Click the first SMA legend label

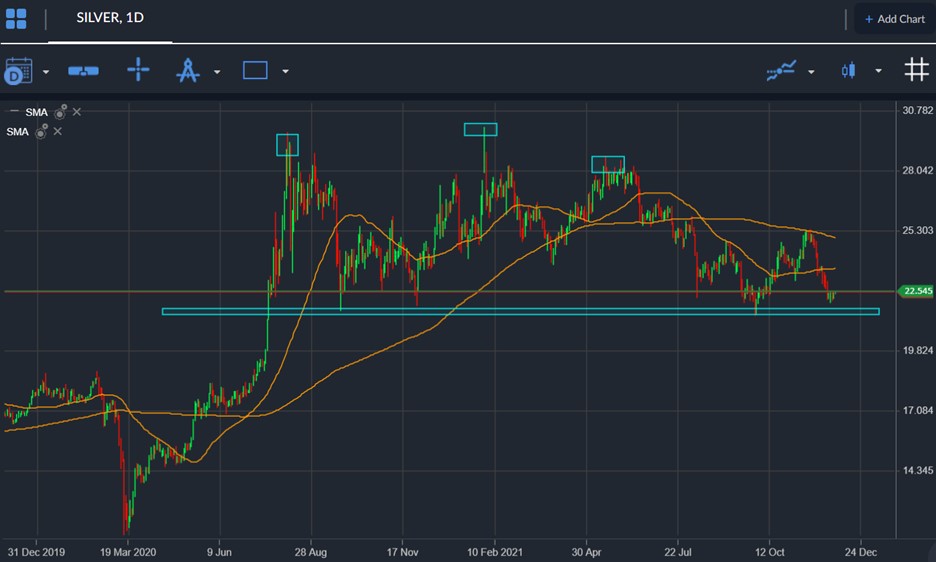(x=36, y=112)
